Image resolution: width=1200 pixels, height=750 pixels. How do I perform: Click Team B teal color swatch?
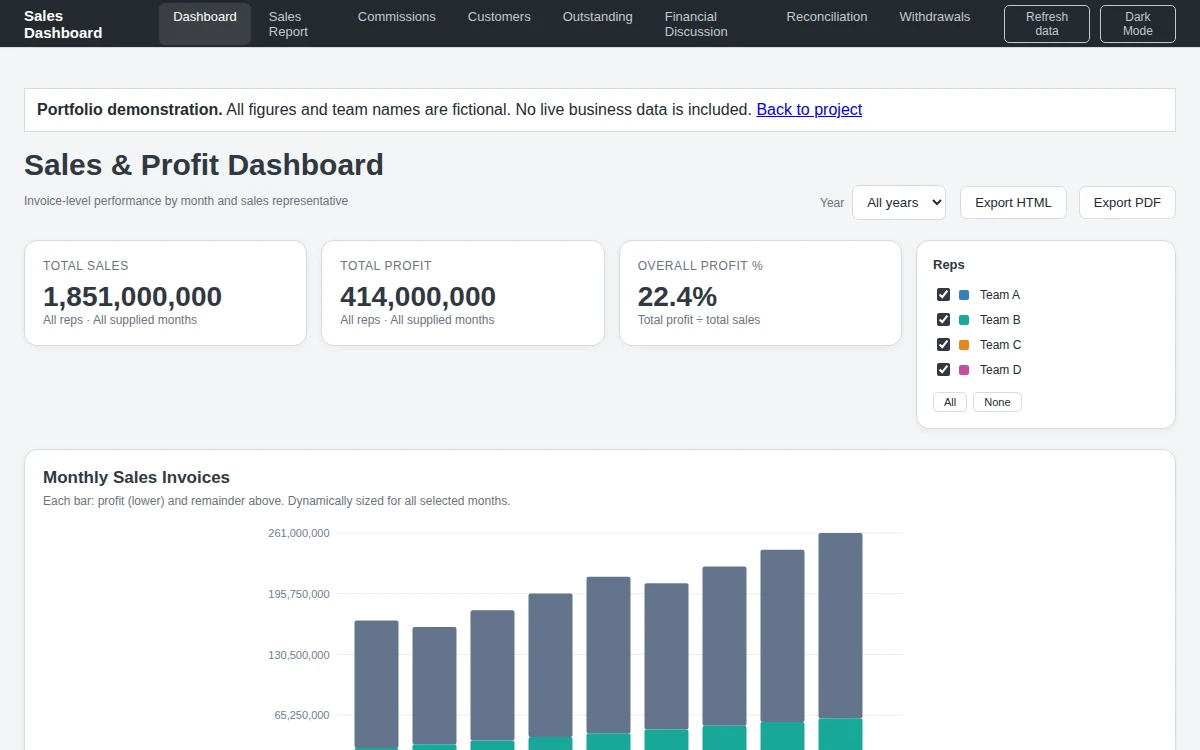click(964, 320)
